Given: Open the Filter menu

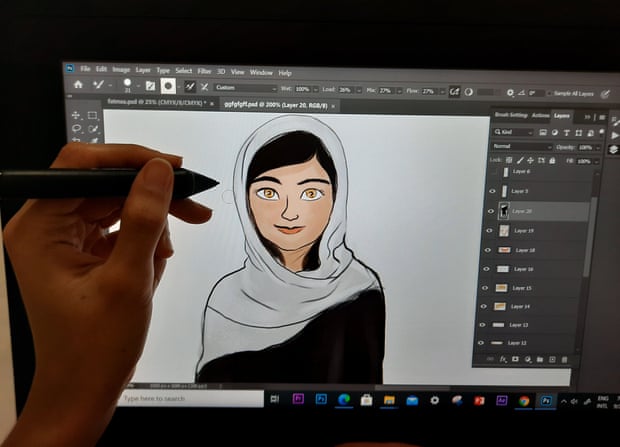Looking at the screenshot, I should (204, 72).
